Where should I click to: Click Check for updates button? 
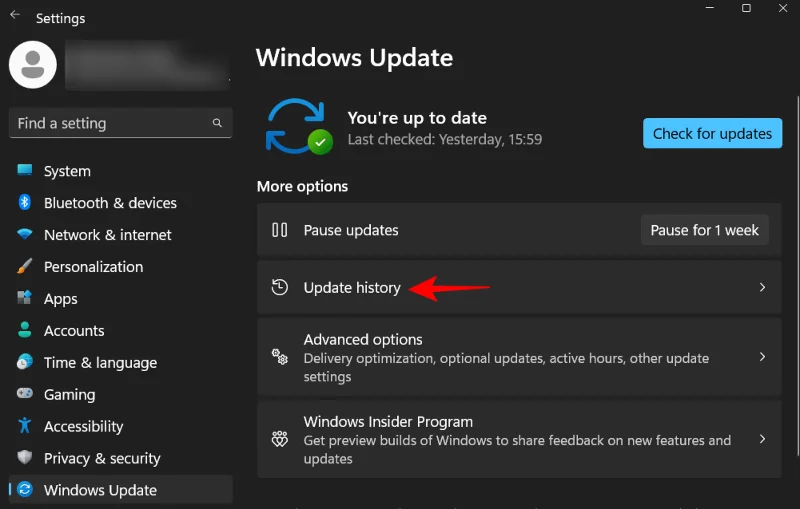pos(712,133)
